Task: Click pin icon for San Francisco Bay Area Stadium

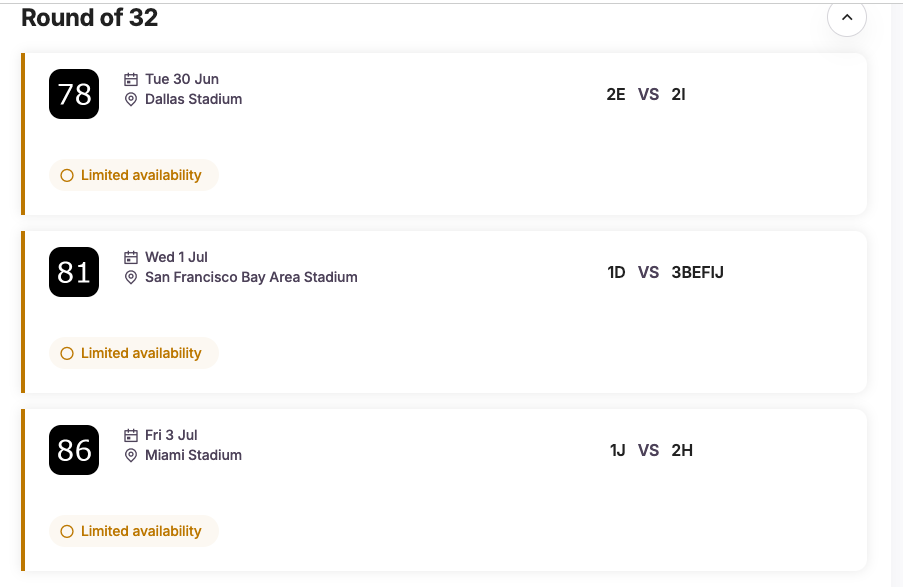Action: (x=131, y=277)
